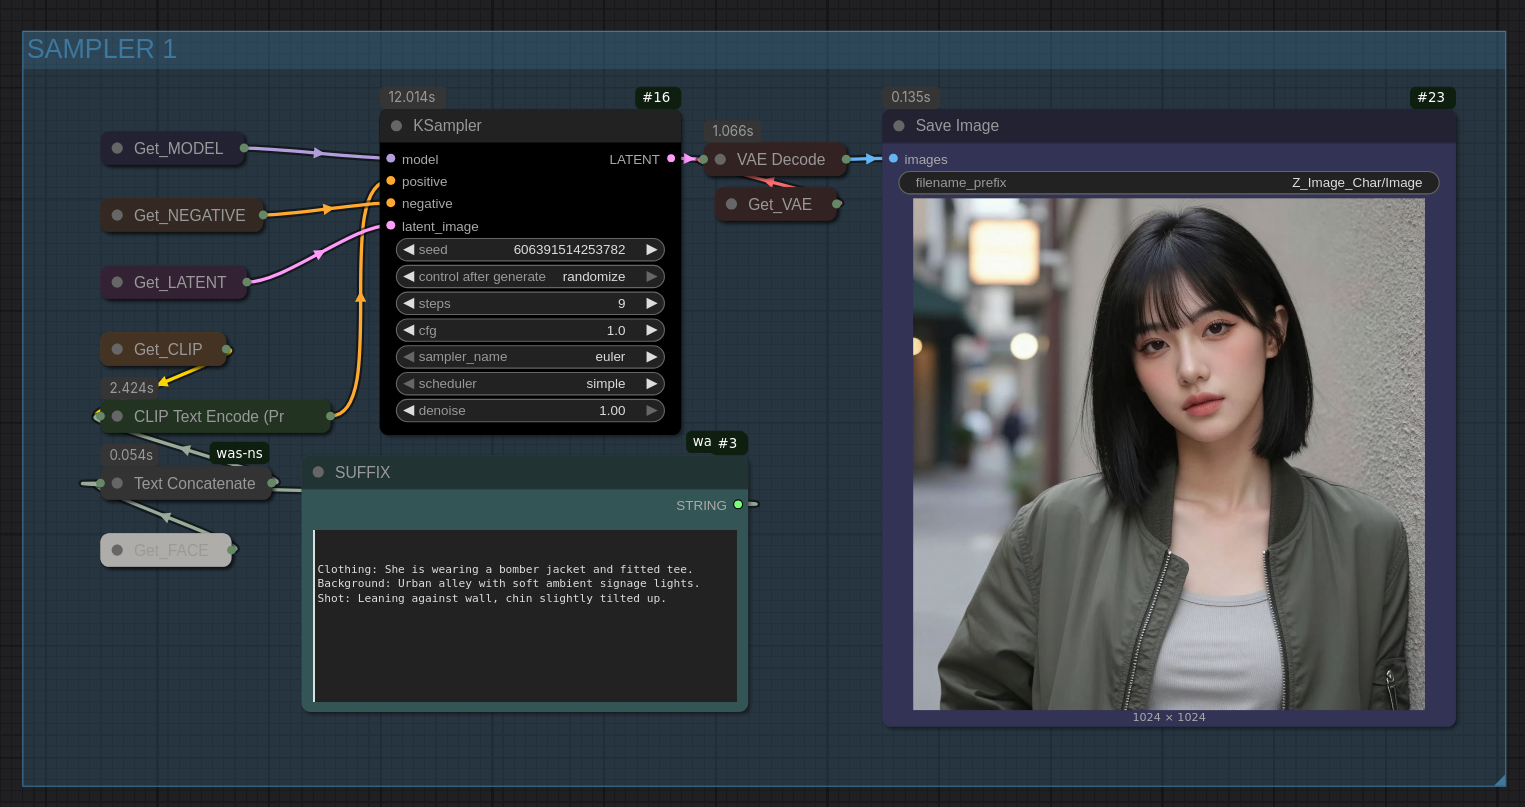Adjust the denoise value field
This screenshot has height=807, width=1525.
coord(530,411)
